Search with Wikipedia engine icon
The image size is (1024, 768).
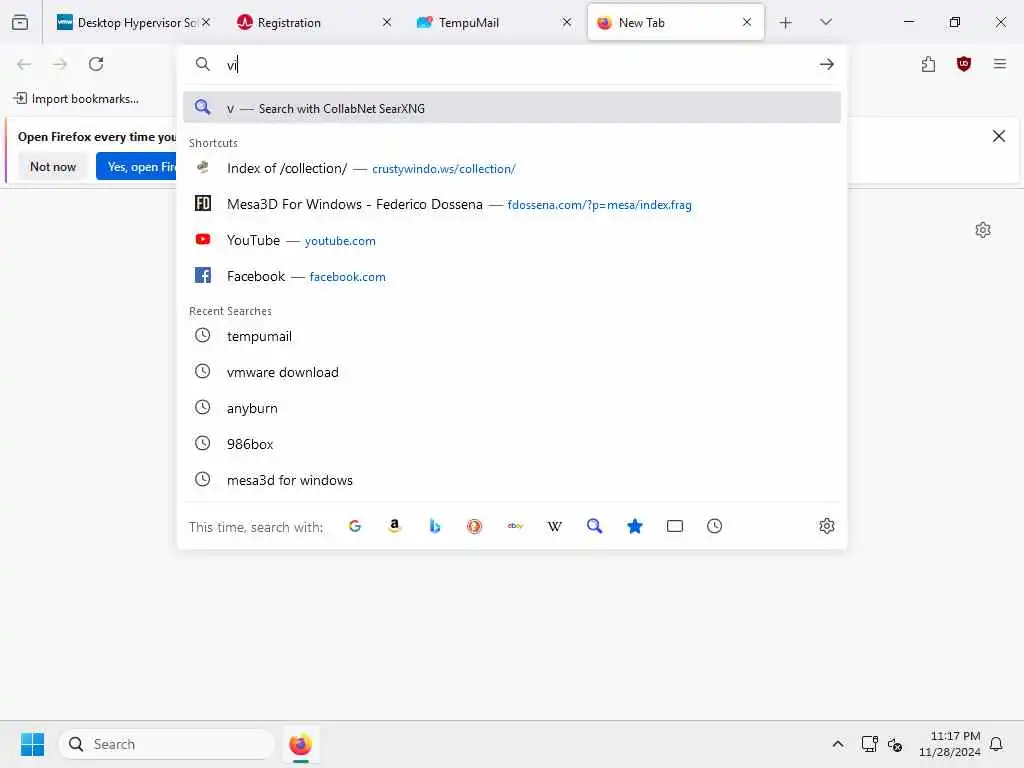pyautogui.click(x=554, y=526)
